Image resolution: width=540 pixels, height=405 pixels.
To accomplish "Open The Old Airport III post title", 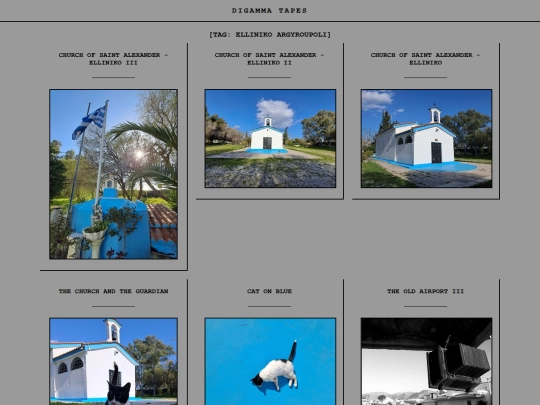I will 425,291.
